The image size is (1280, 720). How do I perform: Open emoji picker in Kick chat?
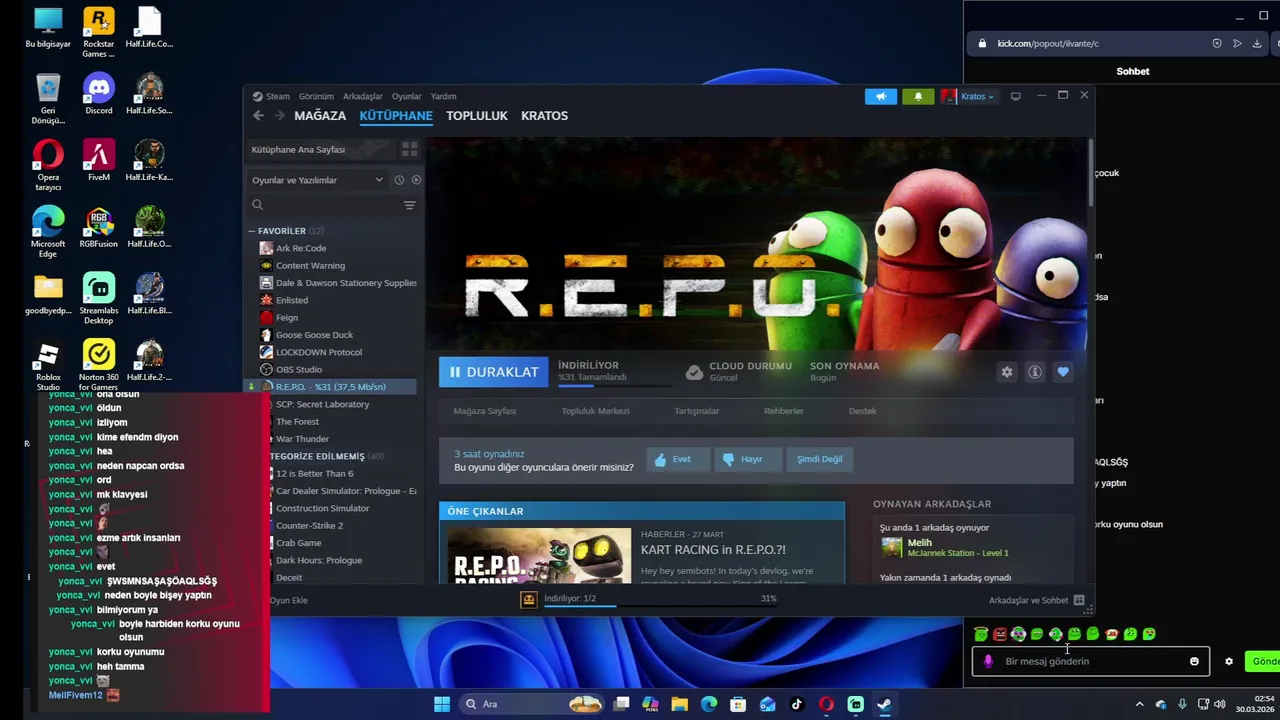[1194, 661]
